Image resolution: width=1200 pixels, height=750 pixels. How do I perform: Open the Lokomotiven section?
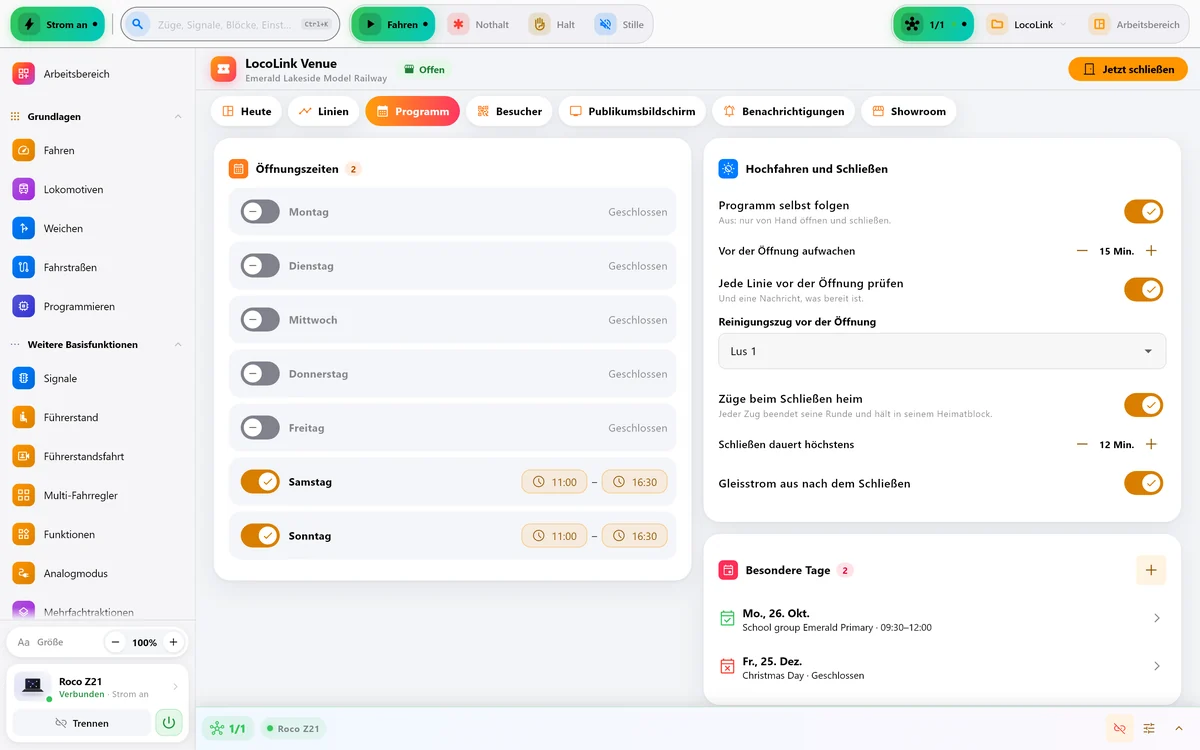[97, 189]
